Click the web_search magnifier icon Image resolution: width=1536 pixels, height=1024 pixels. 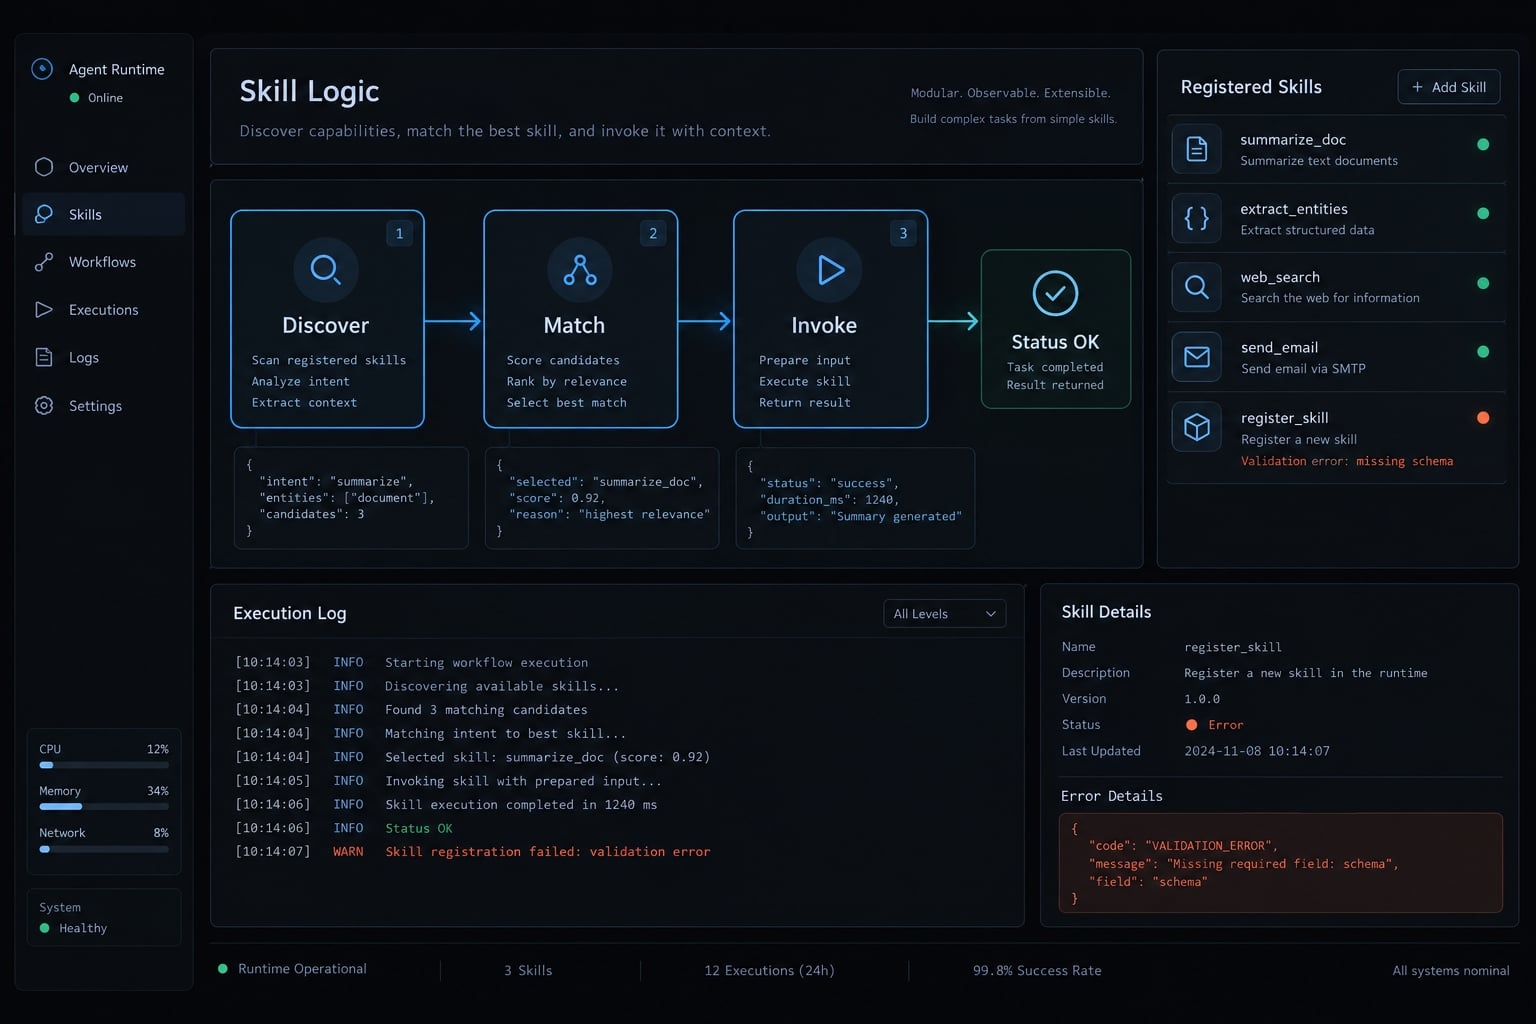pyautogui.click(x=1197, y=287)
